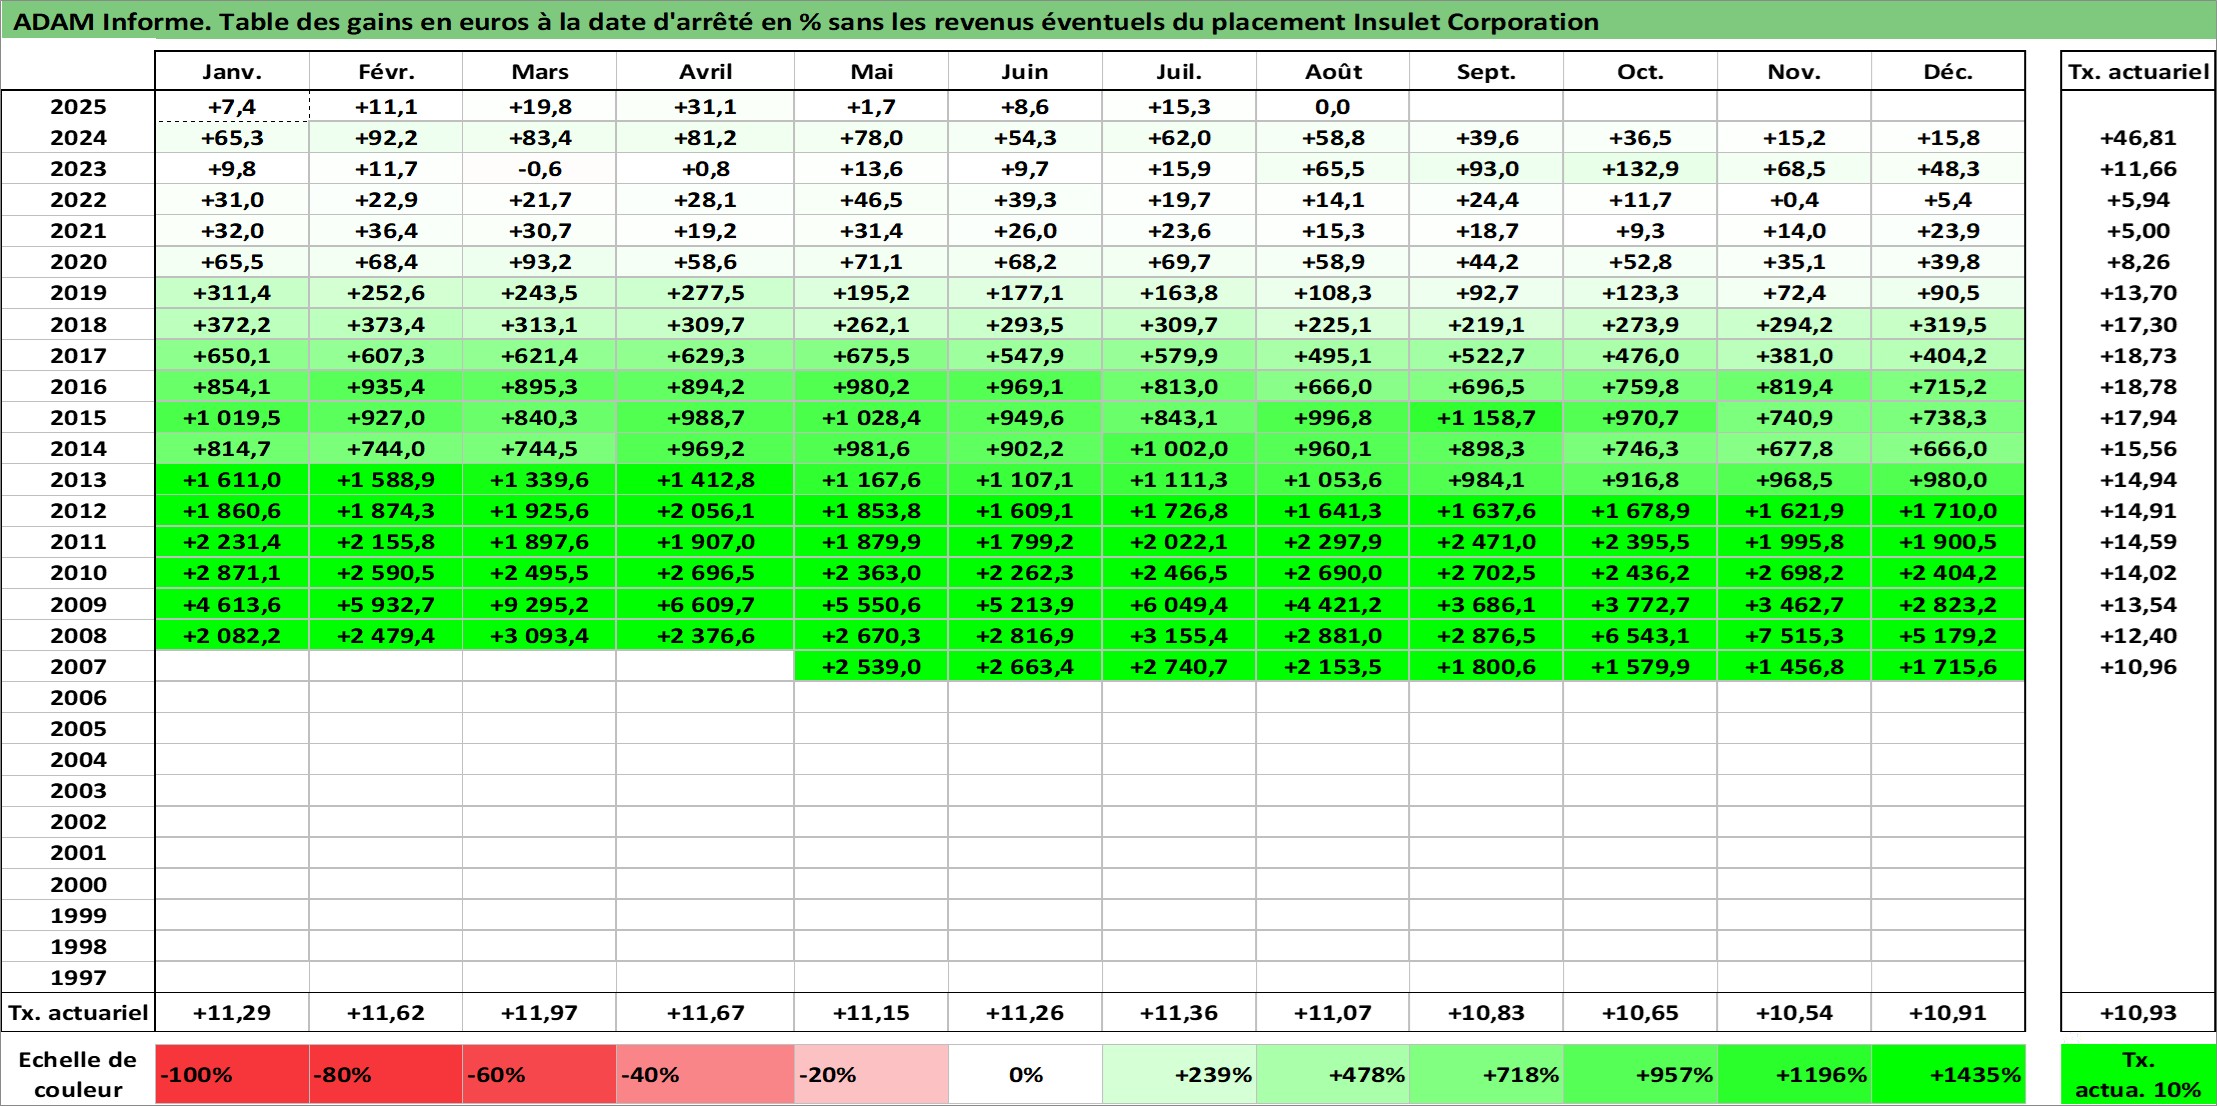Image resolution: width=2217 pixels, height=1106 pixels.
Task: Select the '+311,4' cell in 2019
Action: point(232,293)
